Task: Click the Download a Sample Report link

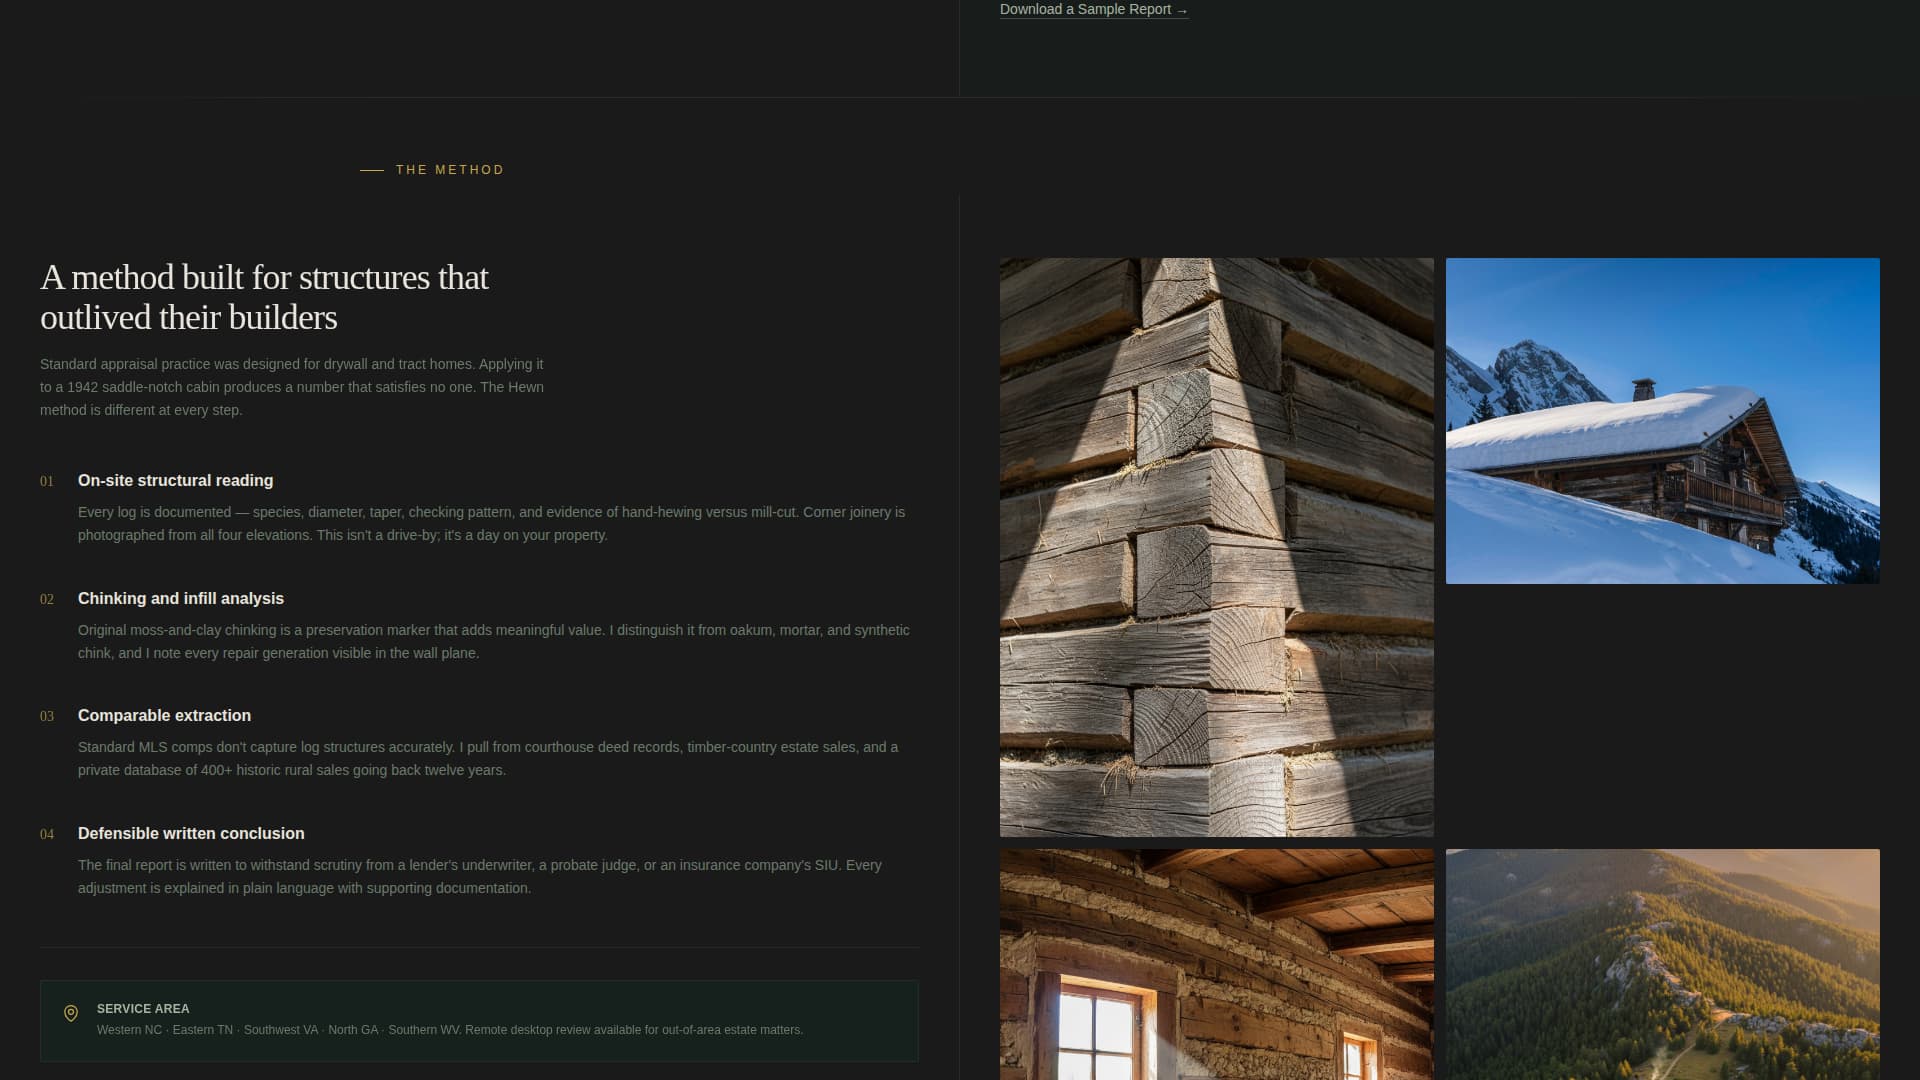Action: coord(1085,9)
